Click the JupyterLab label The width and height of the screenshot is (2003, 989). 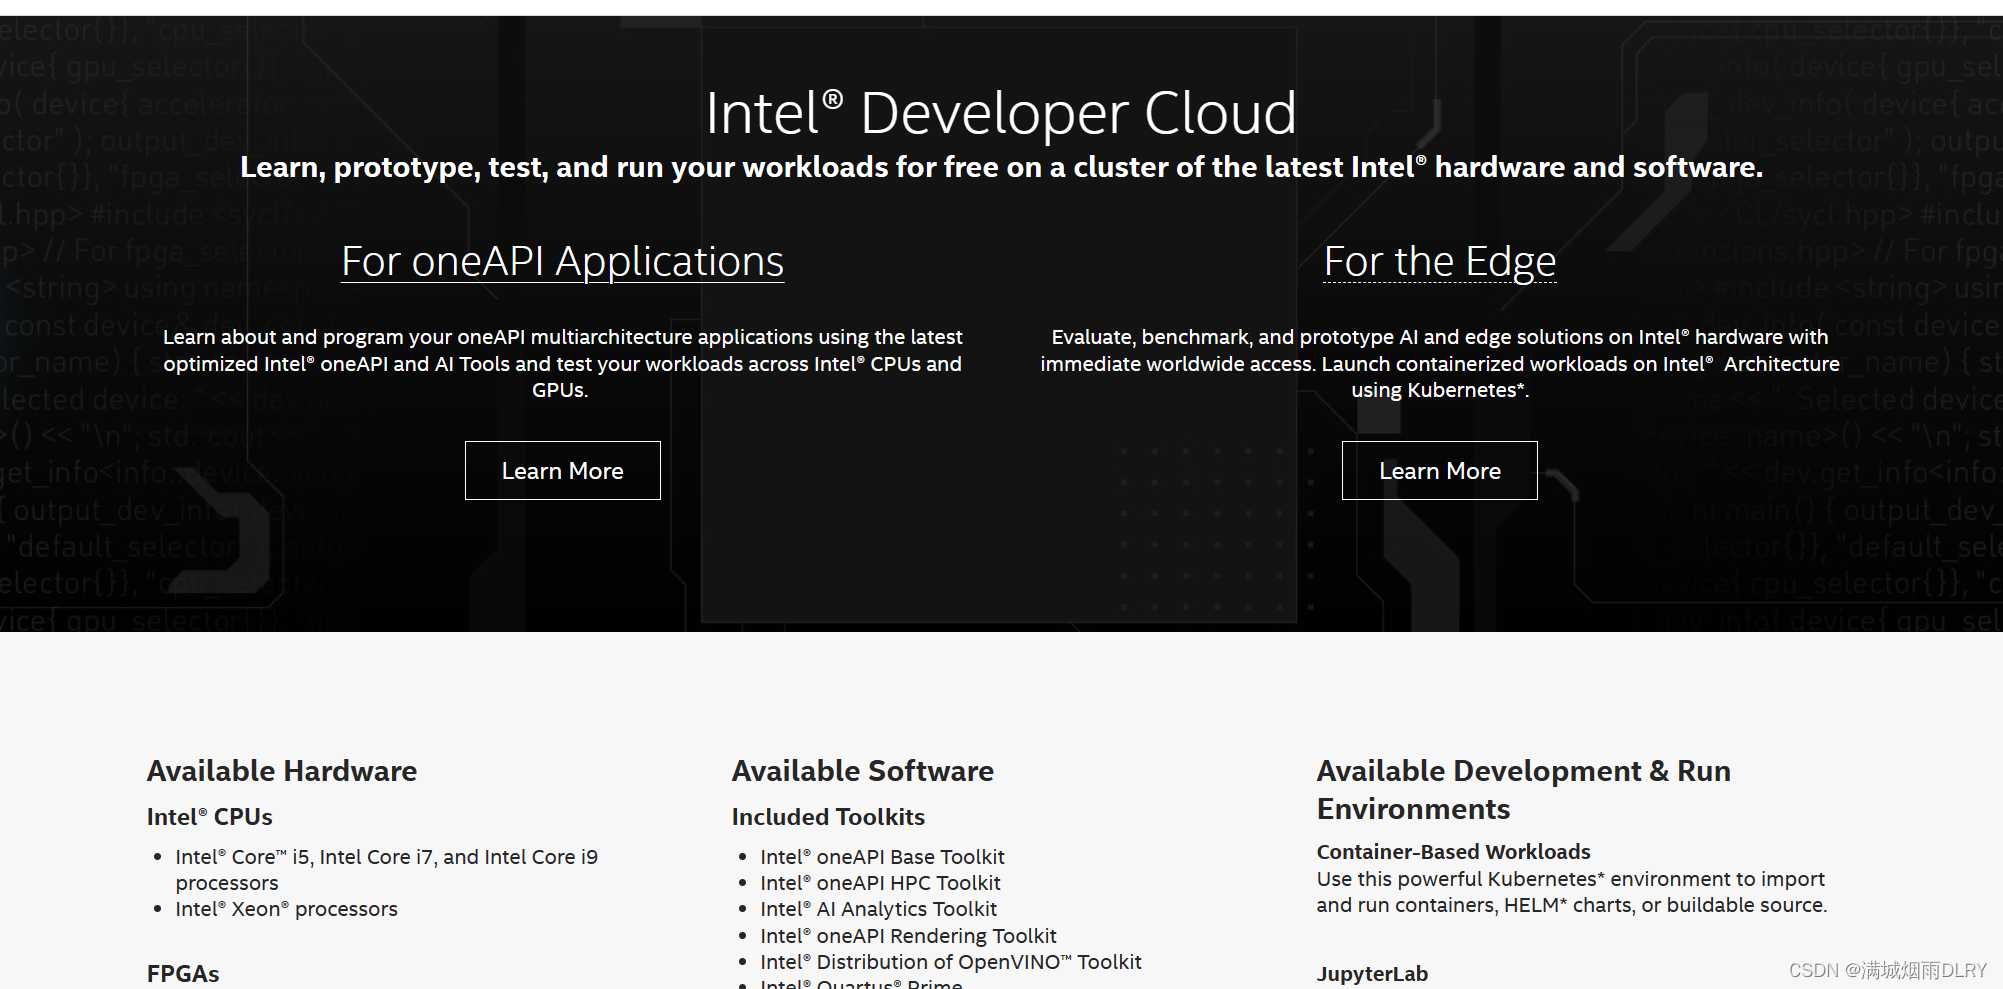coord(1372,974)
